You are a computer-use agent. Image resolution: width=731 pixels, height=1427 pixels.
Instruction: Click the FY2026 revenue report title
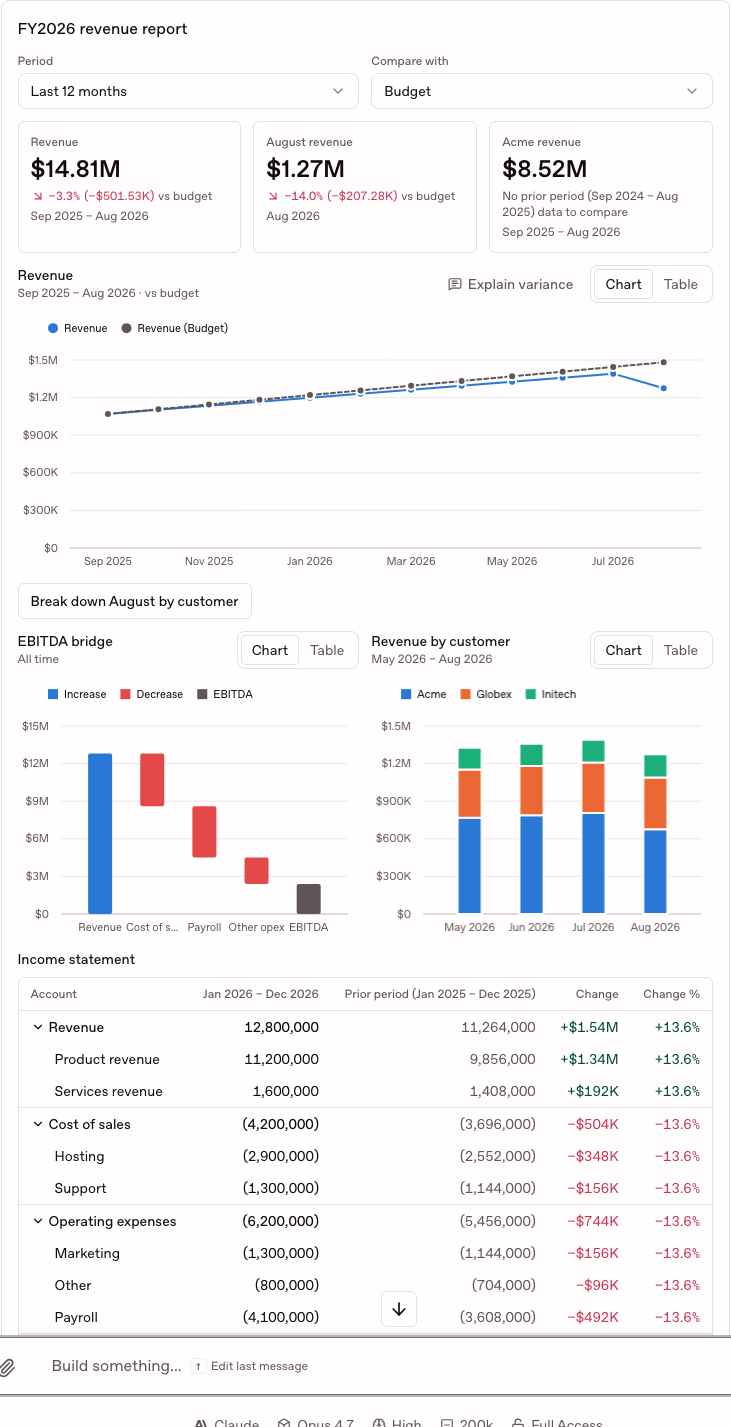103,29
